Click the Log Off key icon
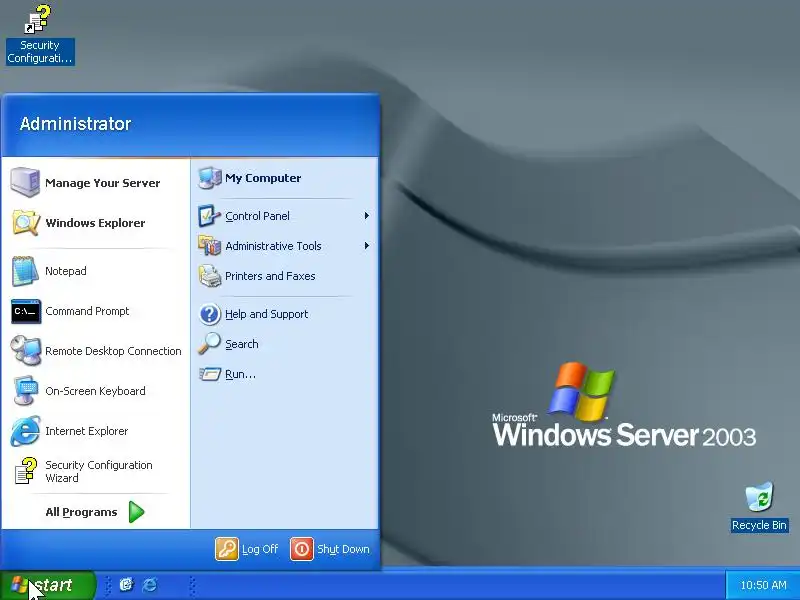800x600 pixels. coord(227,549)
